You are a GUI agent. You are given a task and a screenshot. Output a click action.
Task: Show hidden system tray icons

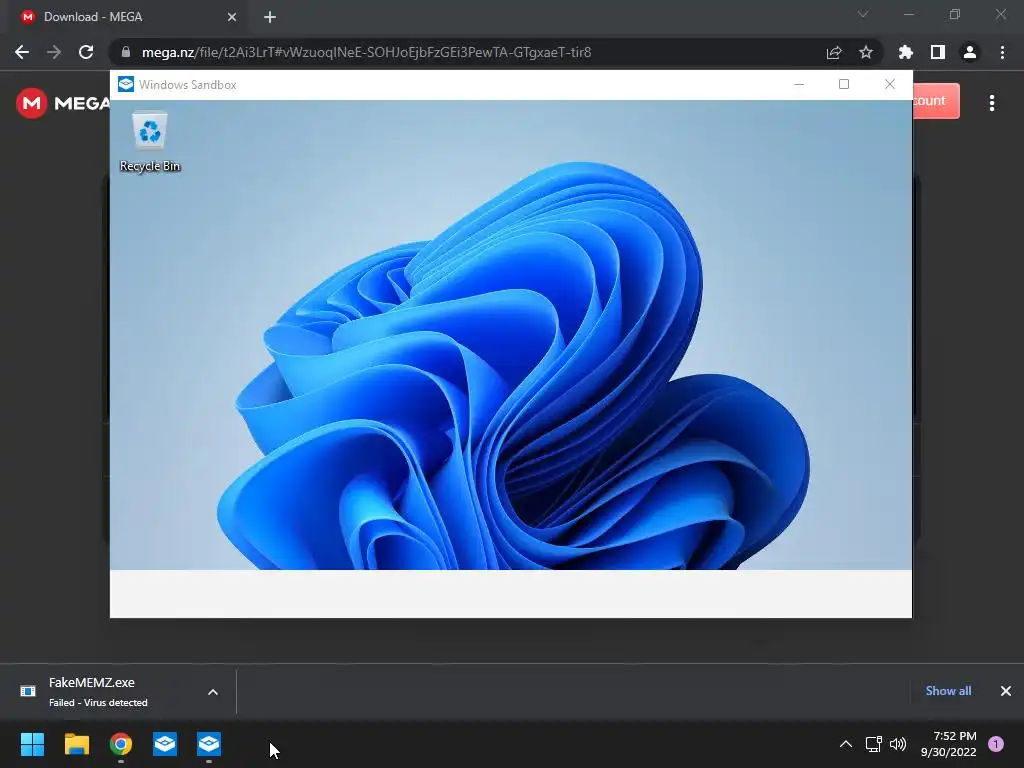(846, 744)
